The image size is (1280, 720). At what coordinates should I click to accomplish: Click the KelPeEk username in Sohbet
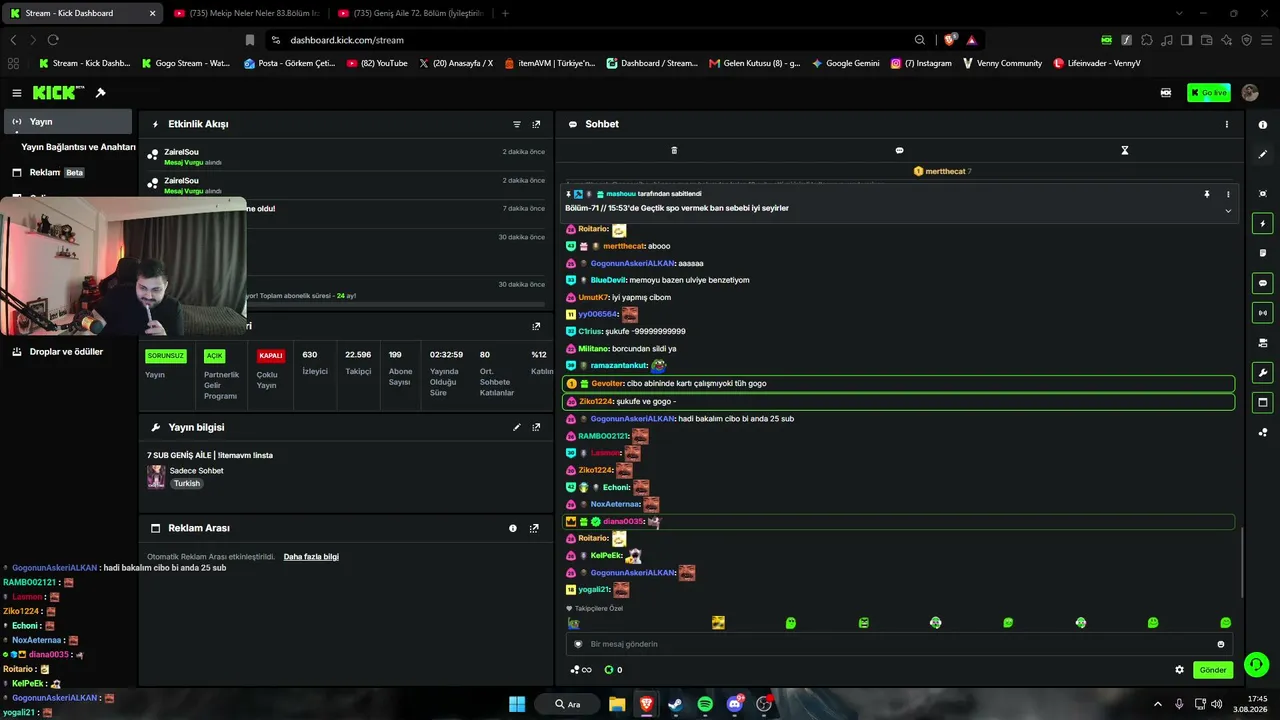tap(607, 556)
